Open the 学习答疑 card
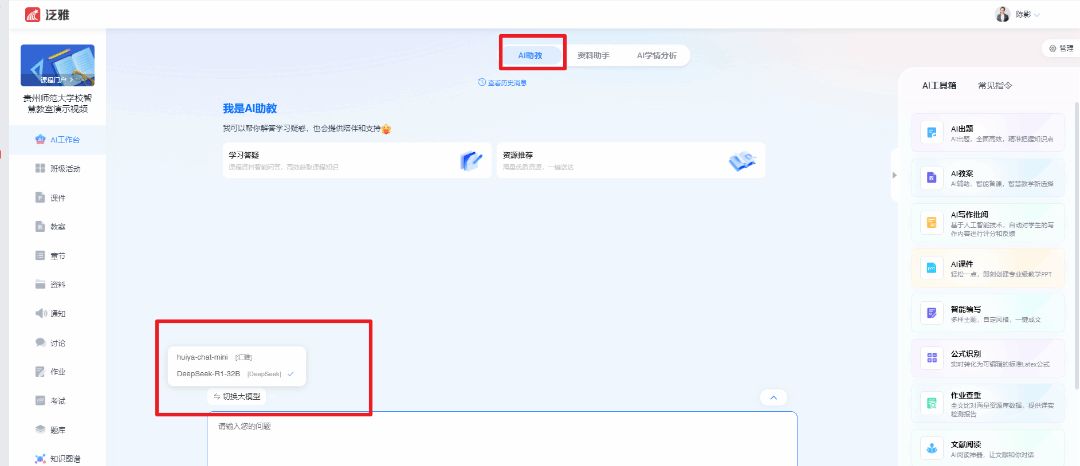The image size is (1080, 466). (357, 160)
